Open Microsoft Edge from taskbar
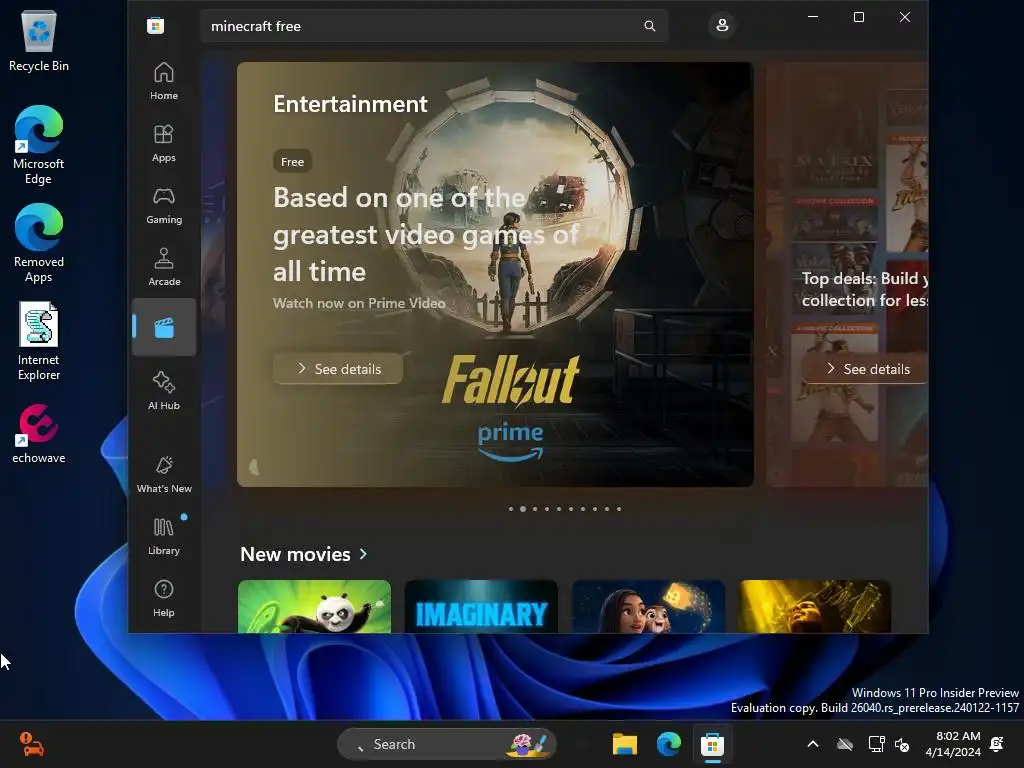This screenshot has width=1024, height=768. pyautogui.click(x=669, y=744)
